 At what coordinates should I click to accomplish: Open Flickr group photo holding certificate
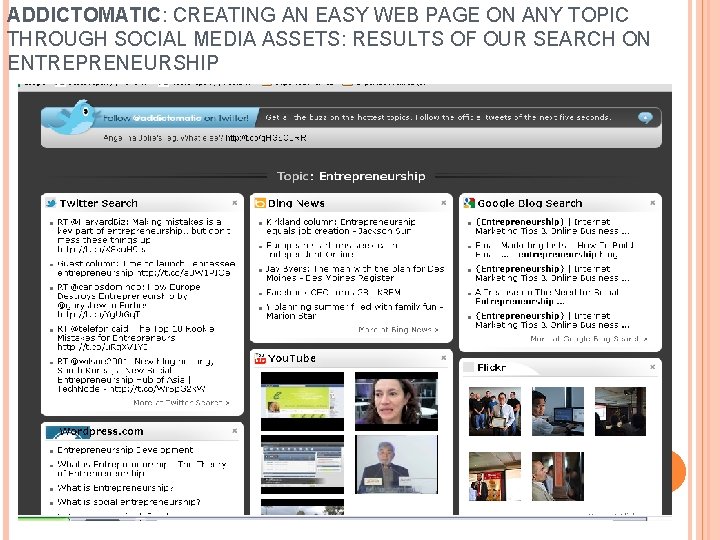[x=495, y=411]
